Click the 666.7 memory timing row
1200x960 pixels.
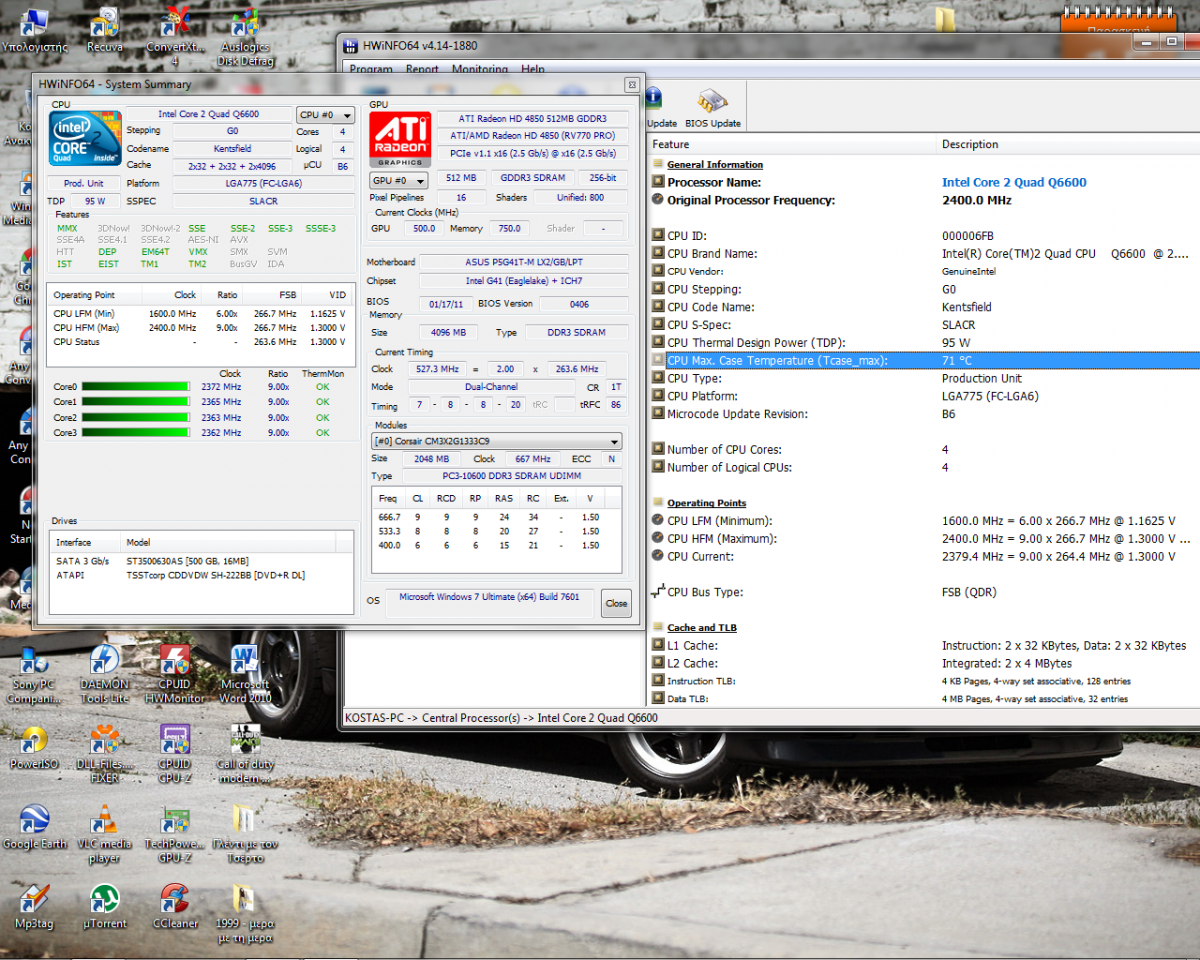(x=496, y=517)
